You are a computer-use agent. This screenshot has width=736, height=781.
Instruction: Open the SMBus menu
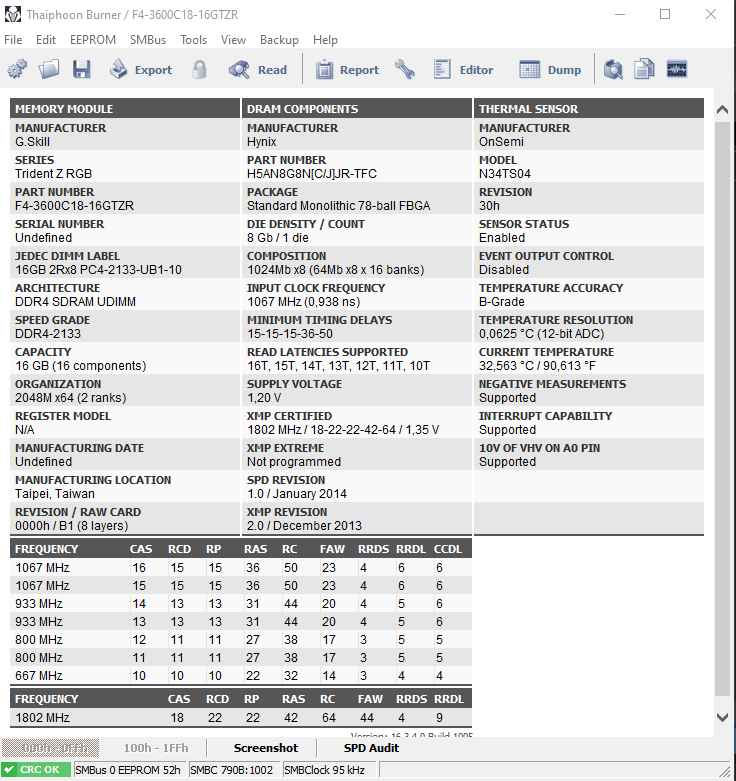click(x=148, y=40)
